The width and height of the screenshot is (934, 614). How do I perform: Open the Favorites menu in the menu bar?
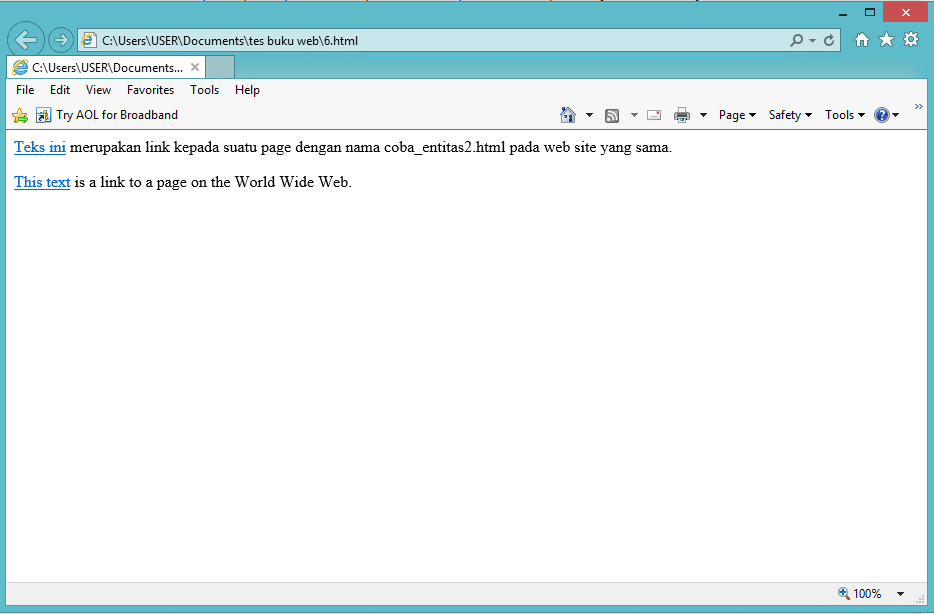pyautogui.click(x=150, y=90)
